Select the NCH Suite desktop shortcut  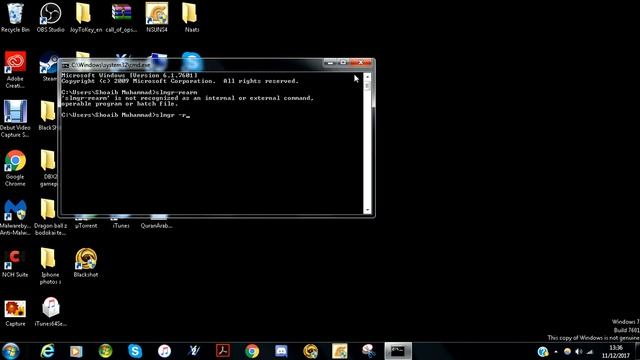pyautogui.click(x=15, y=263)
